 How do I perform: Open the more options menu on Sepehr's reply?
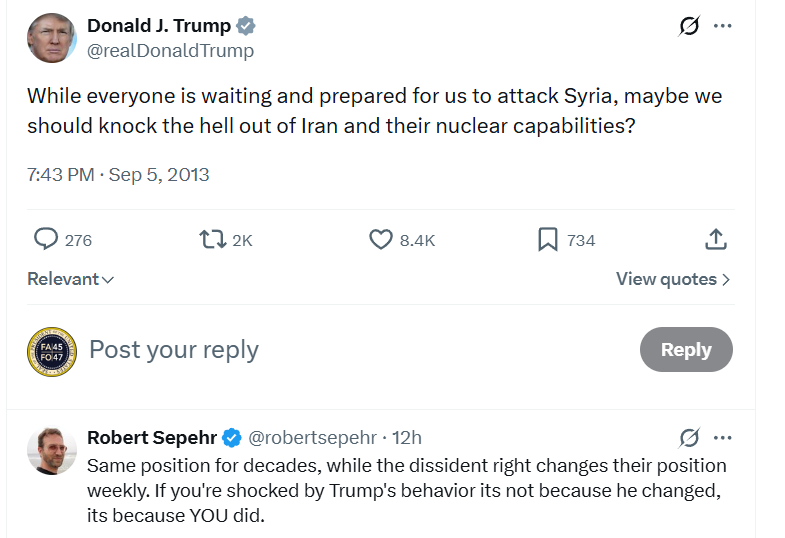click(722, 437)
